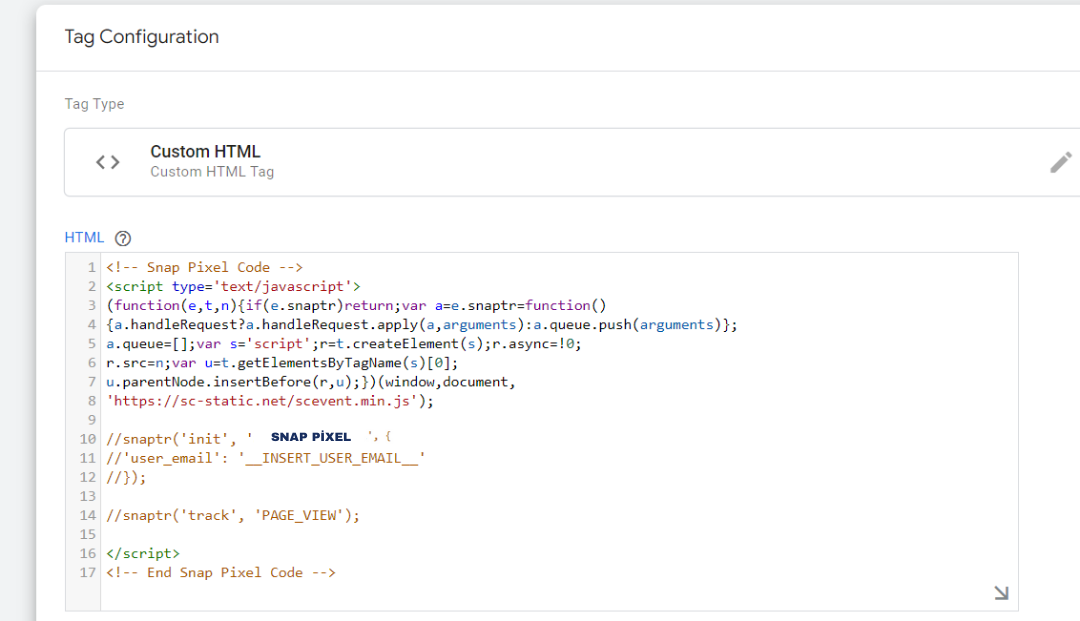
Task: Click the Tag Type label
Action: [x=94, y=104]
